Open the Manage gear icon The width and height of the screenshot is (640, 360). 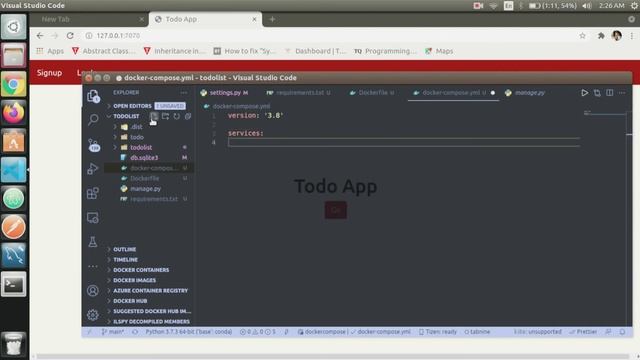[93, 315]
